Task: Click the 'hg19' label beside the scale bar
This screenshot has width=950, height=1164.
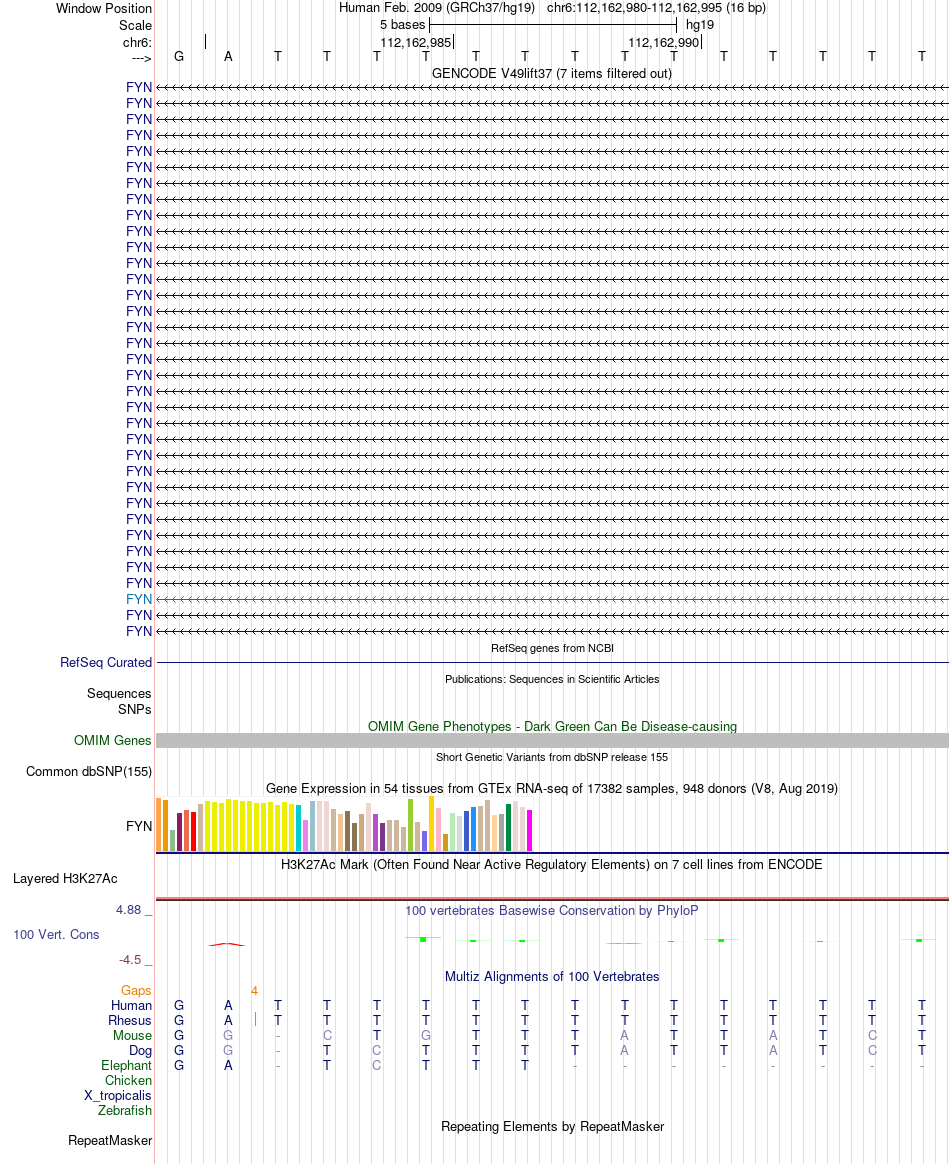Action: point(700,24)
